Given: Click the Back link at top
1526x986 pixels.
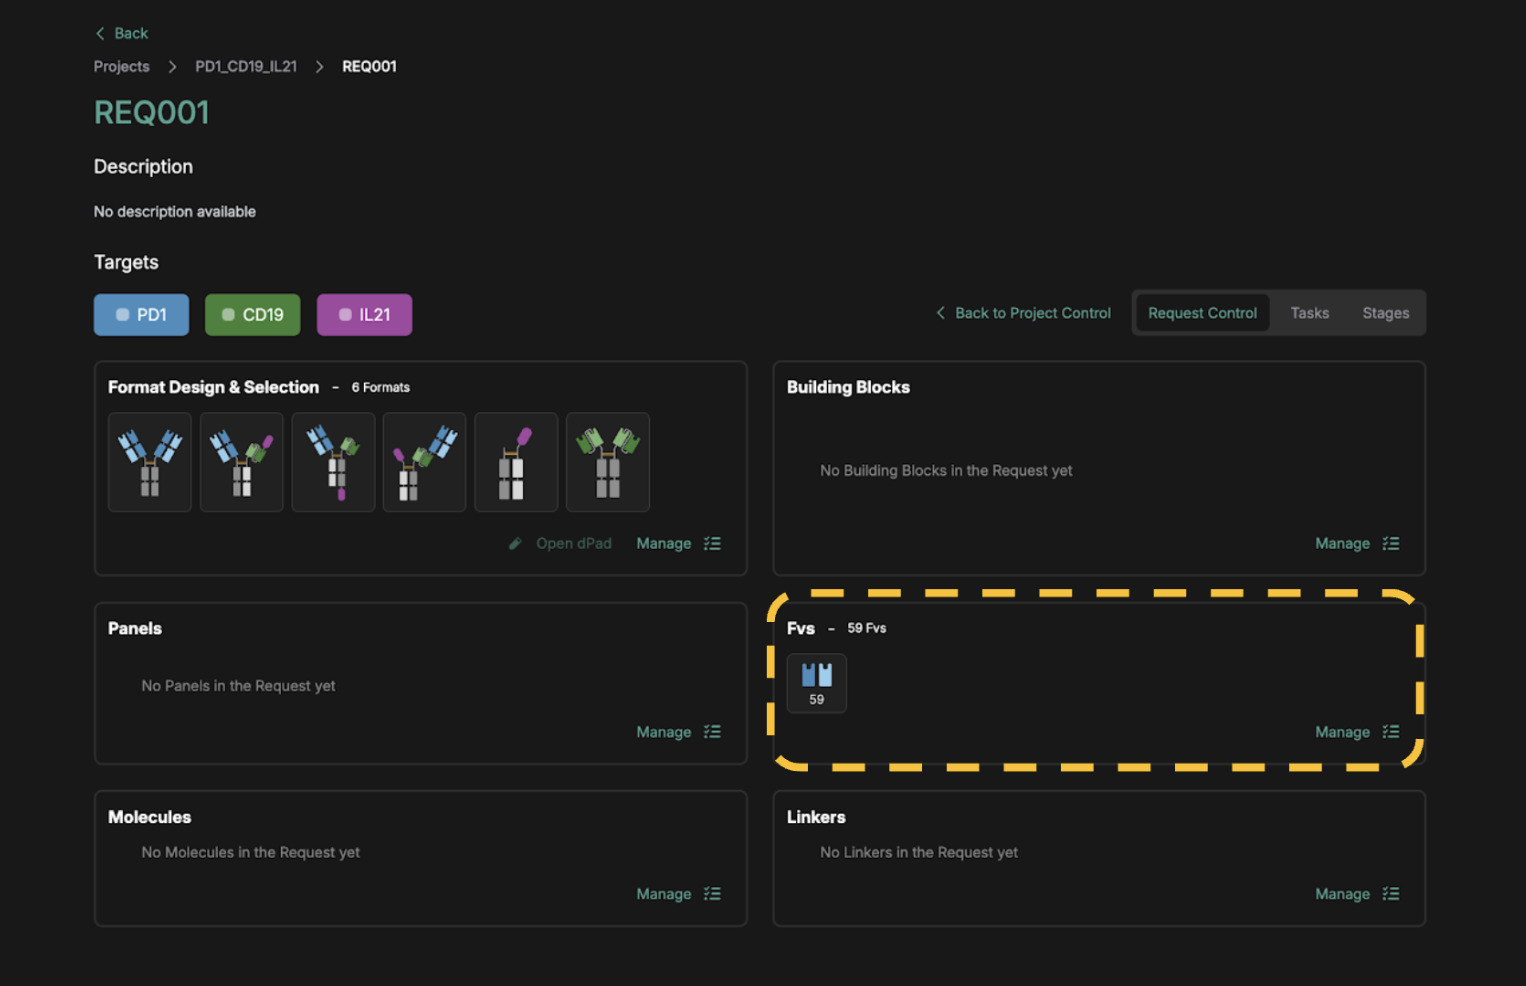Looking at the screenshot, I should pos(122,33).
